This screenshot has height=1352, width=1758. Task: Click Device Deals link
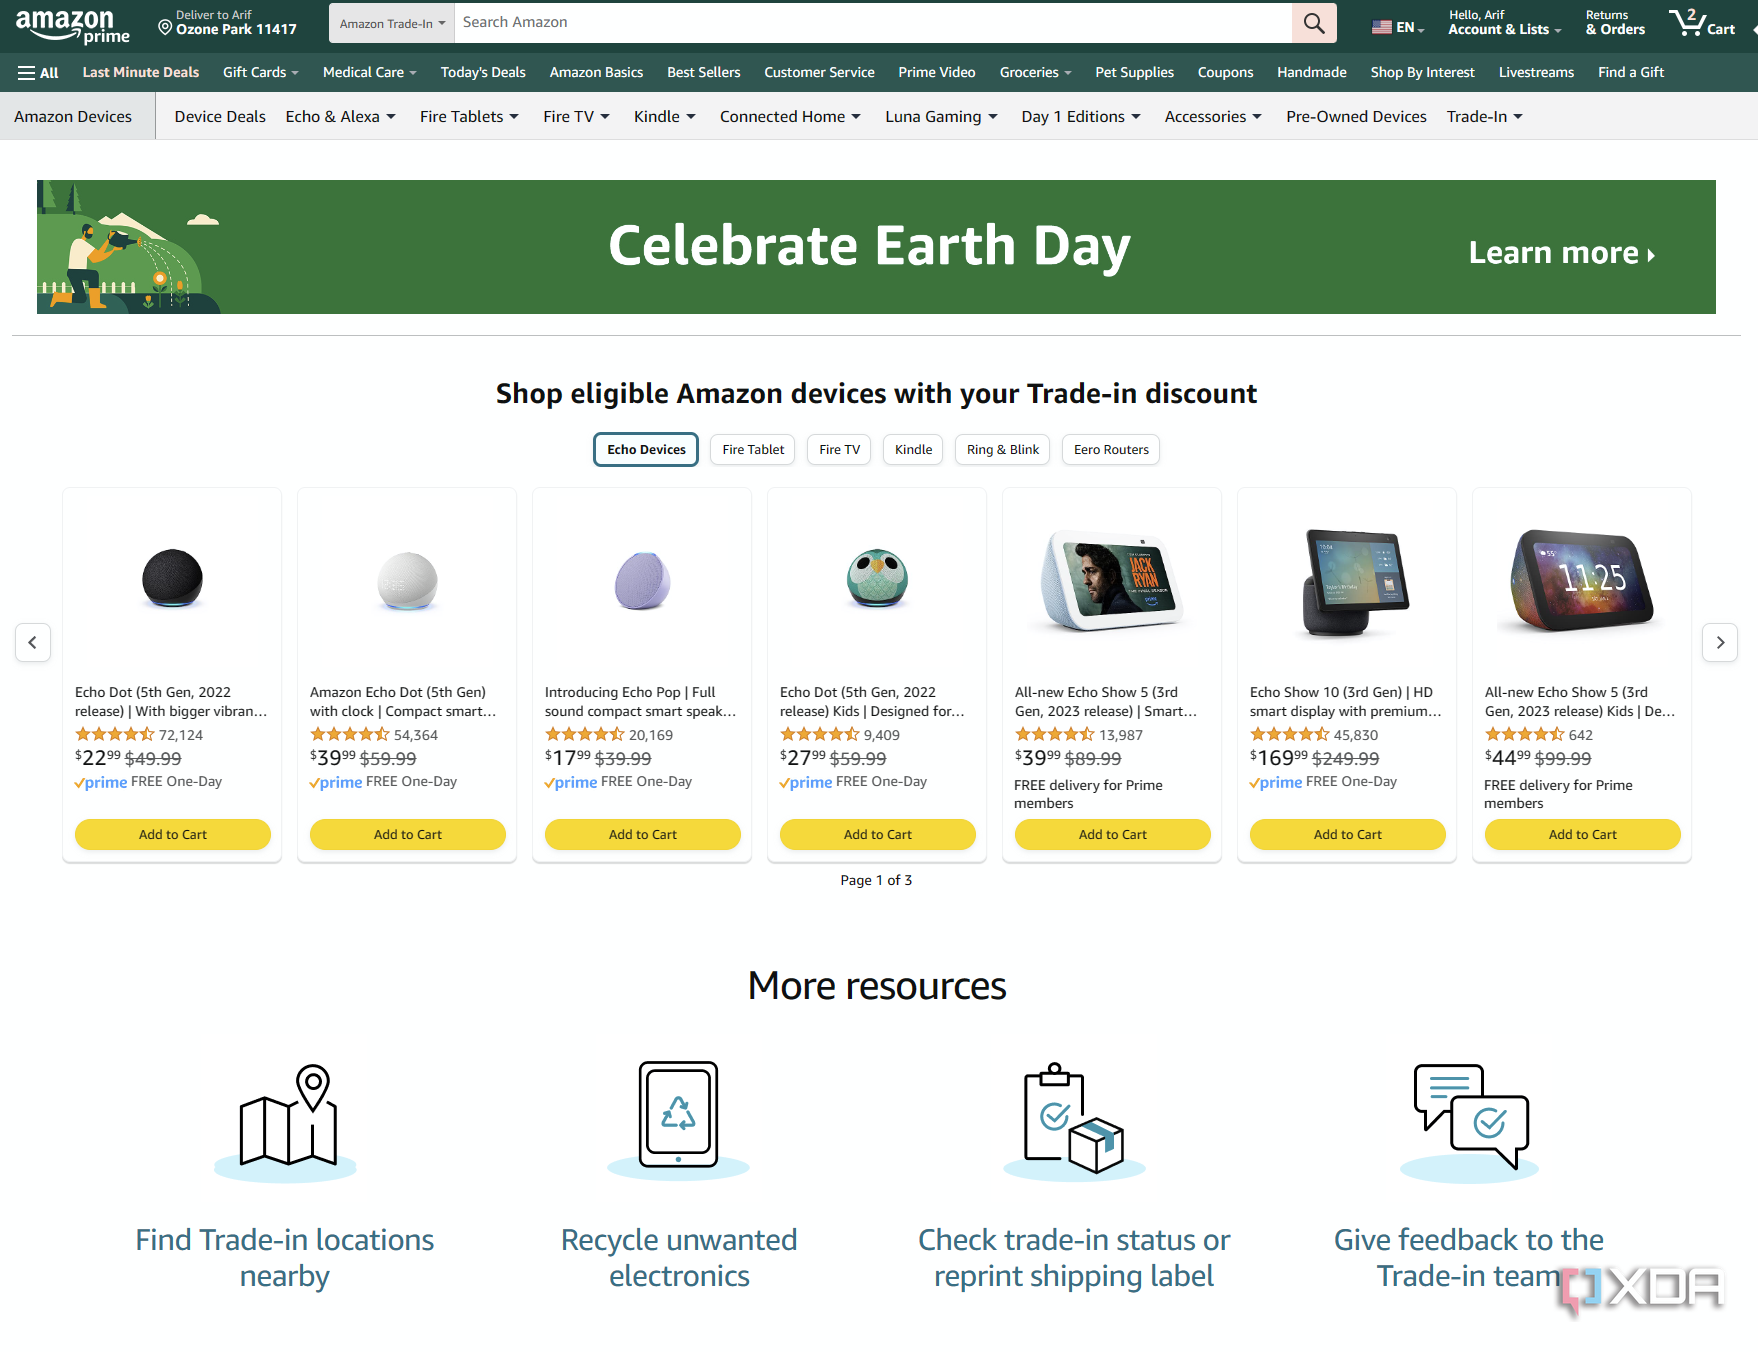pos(220,117)
